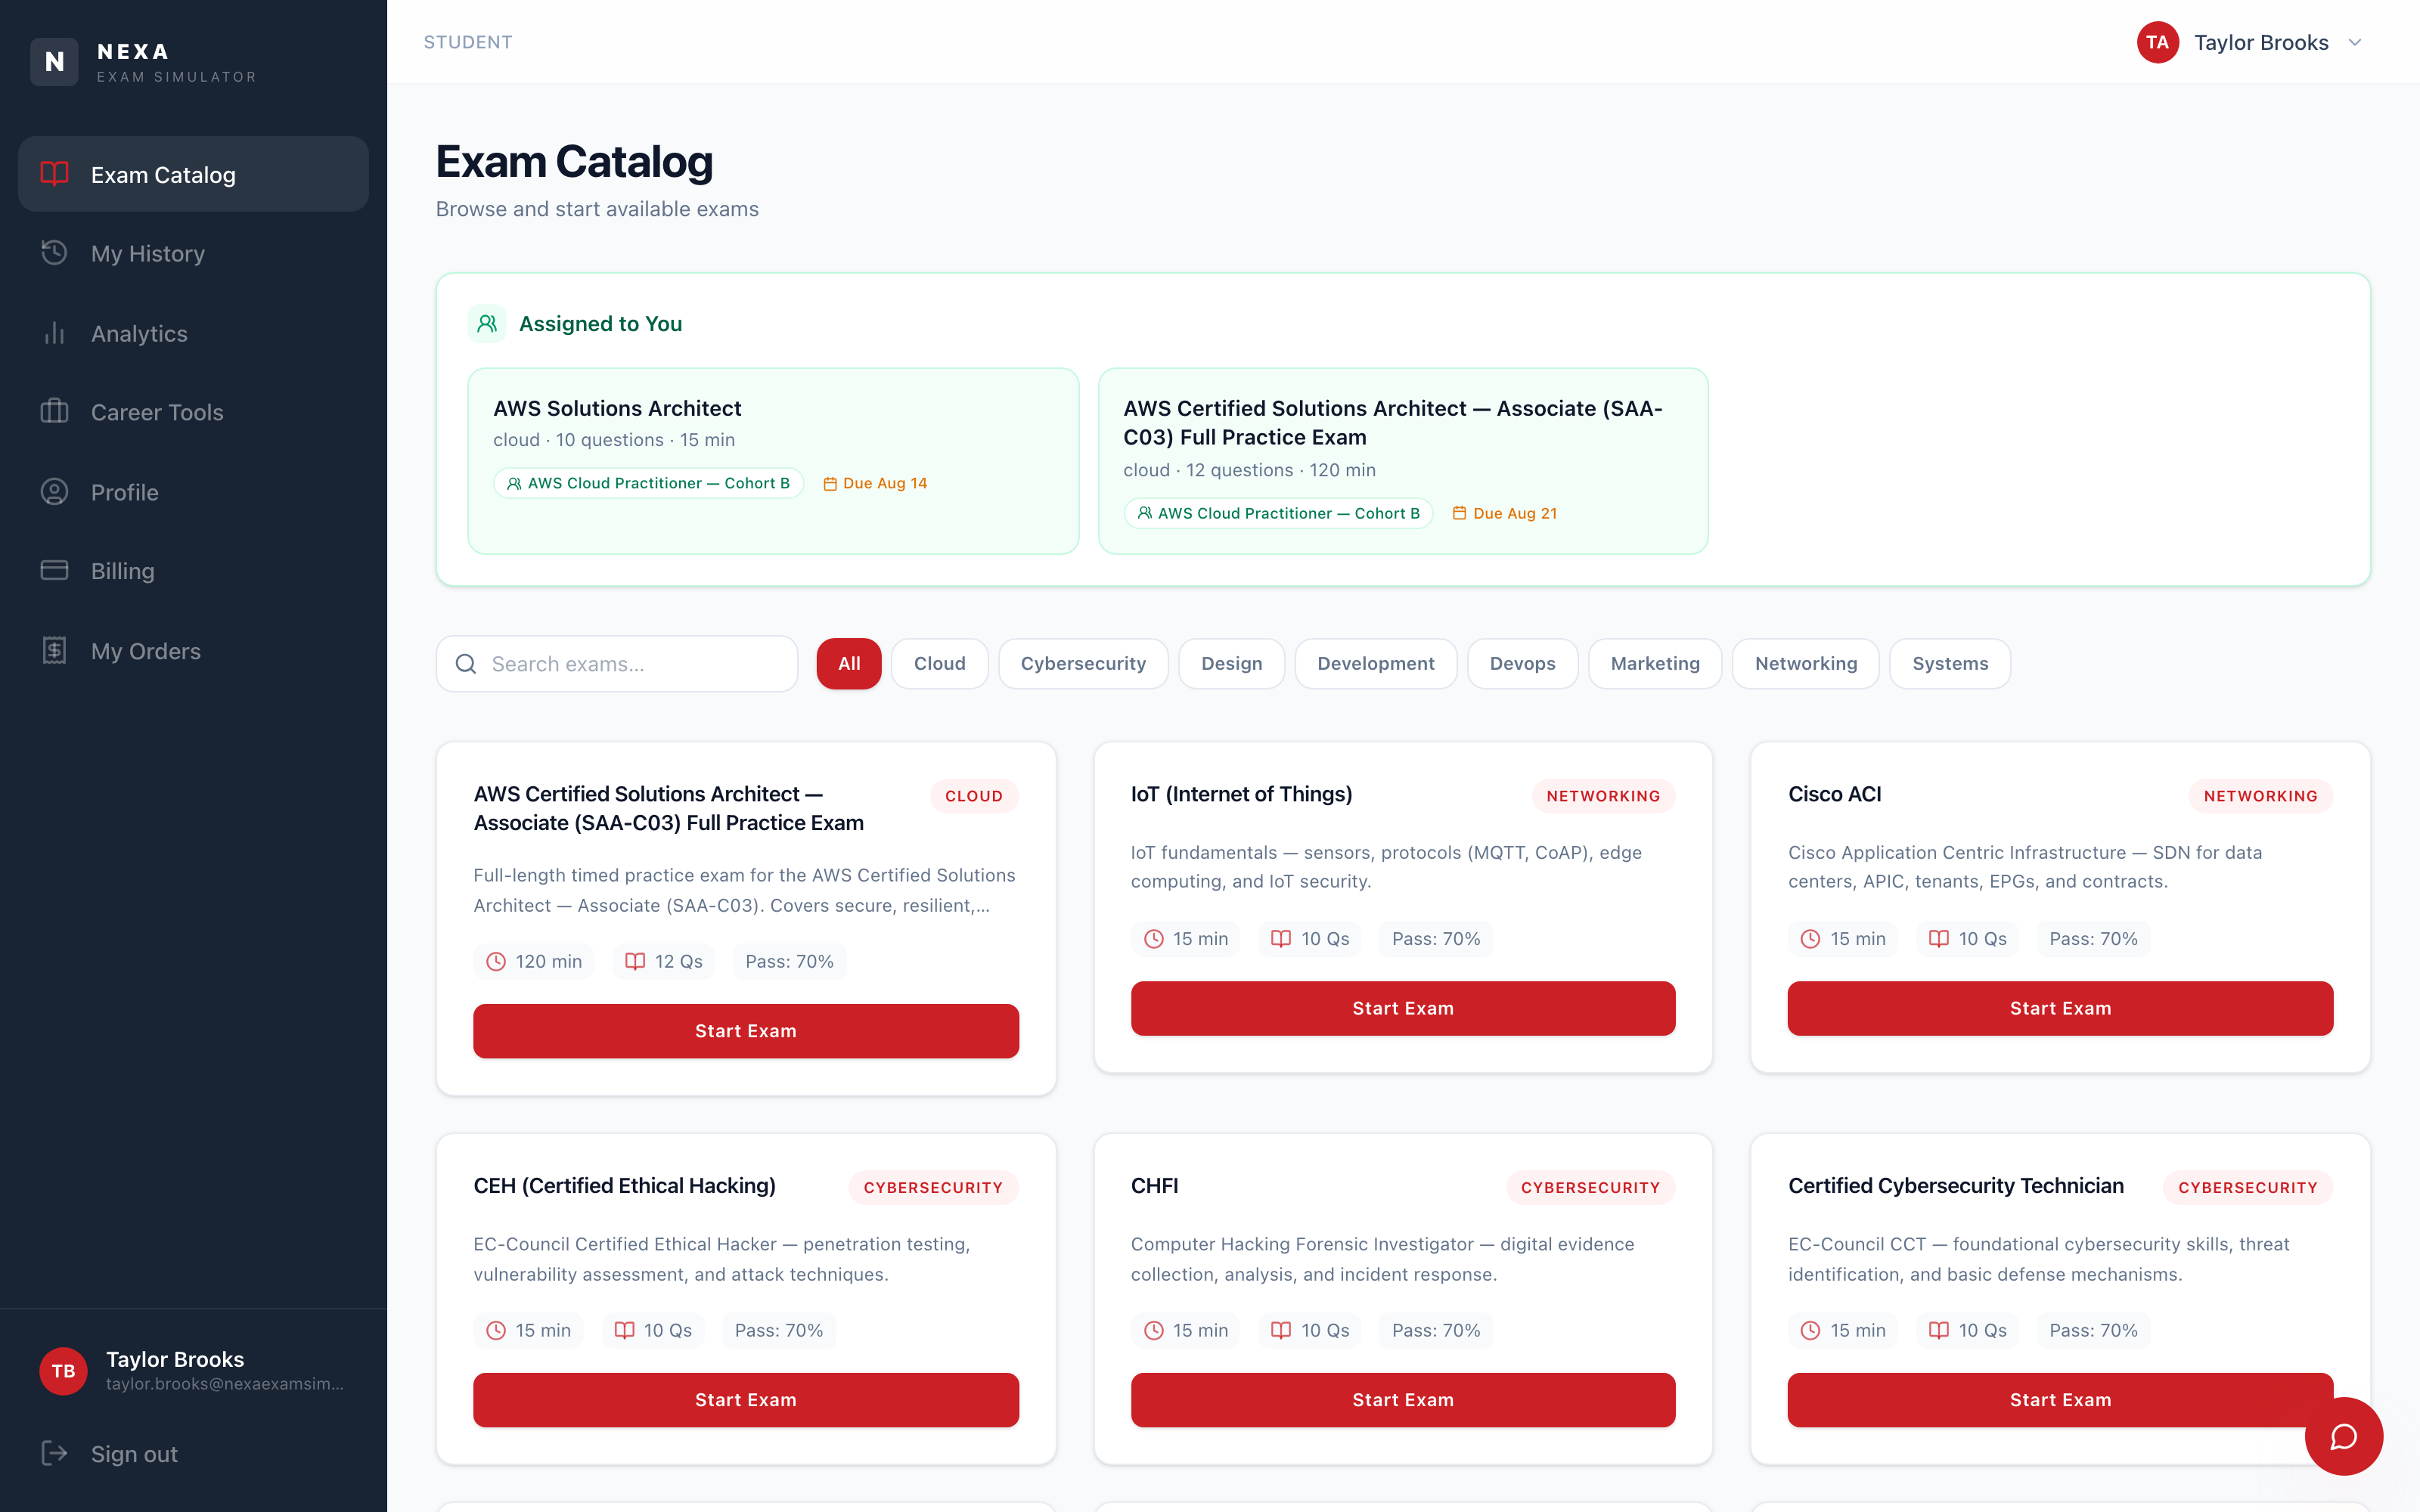Go to Analytics page
The width and height of the screenshot is (2420, 1512).
click(x=194, y=333)
